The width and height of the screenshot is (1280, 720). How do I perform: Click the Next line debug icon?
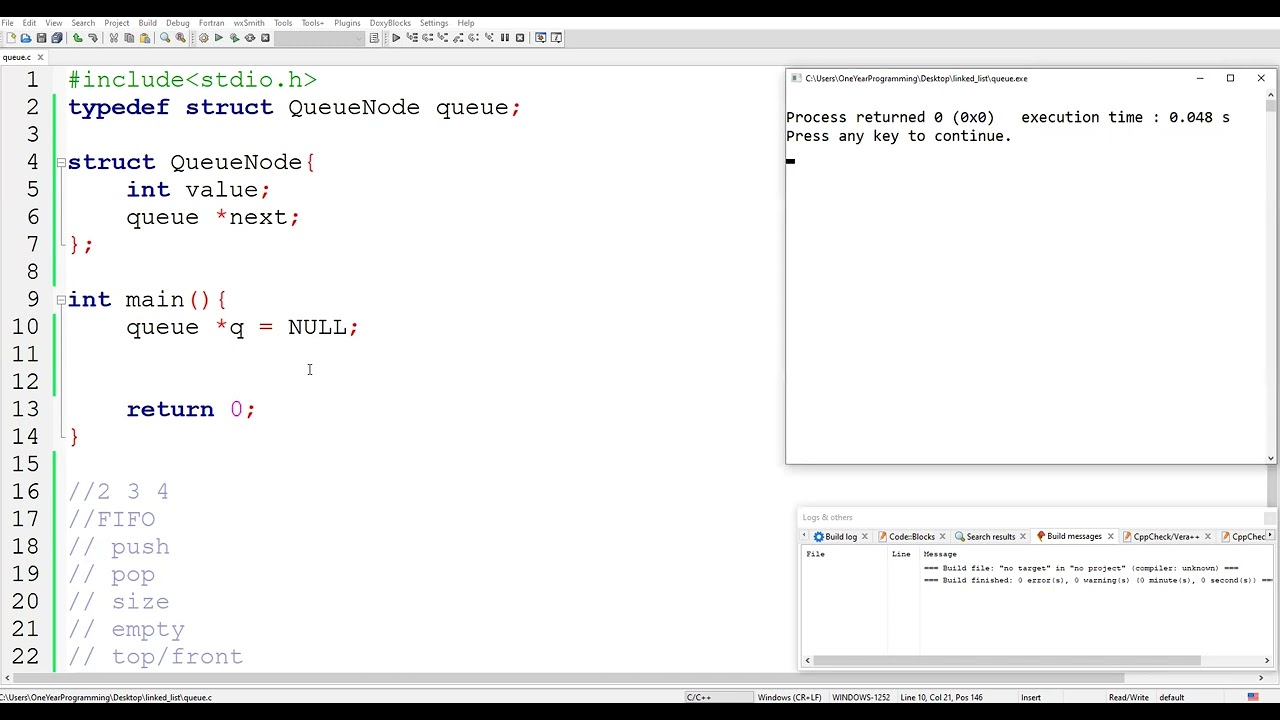click(x=427, y=38)
